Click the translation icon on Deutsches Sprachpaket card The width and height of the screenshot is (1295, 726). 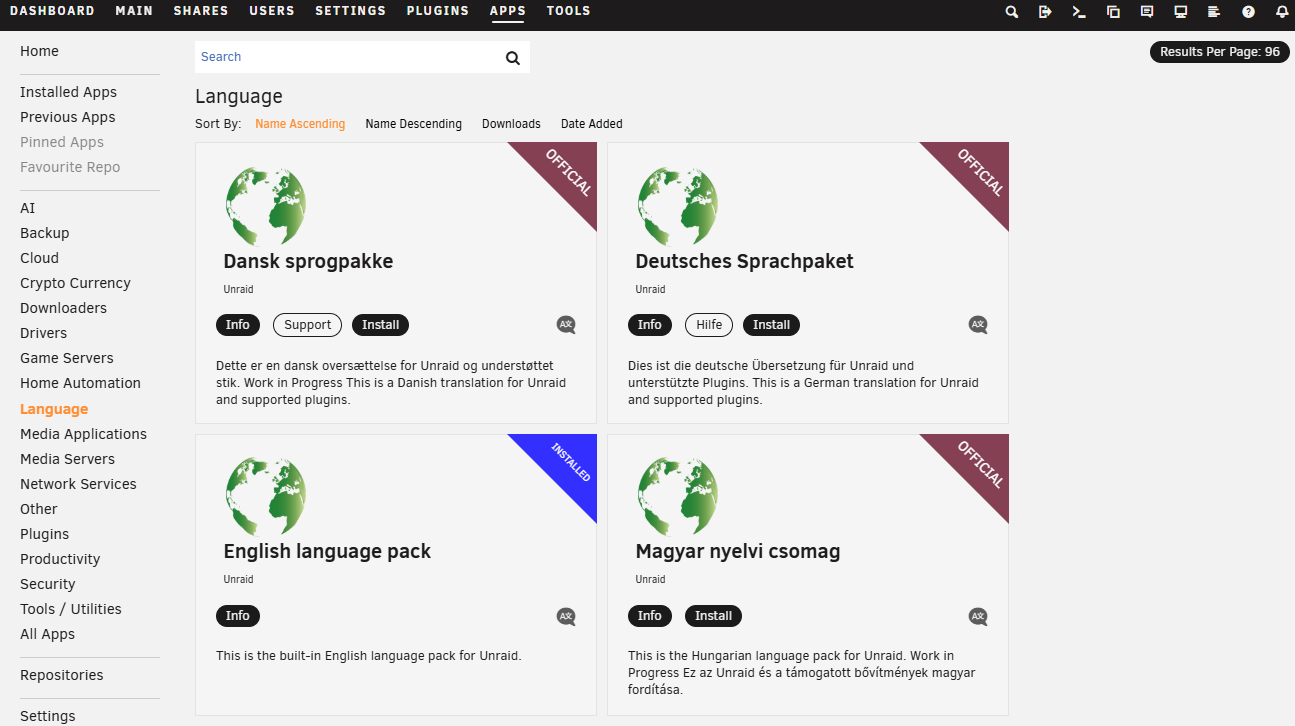coord(978,324)
